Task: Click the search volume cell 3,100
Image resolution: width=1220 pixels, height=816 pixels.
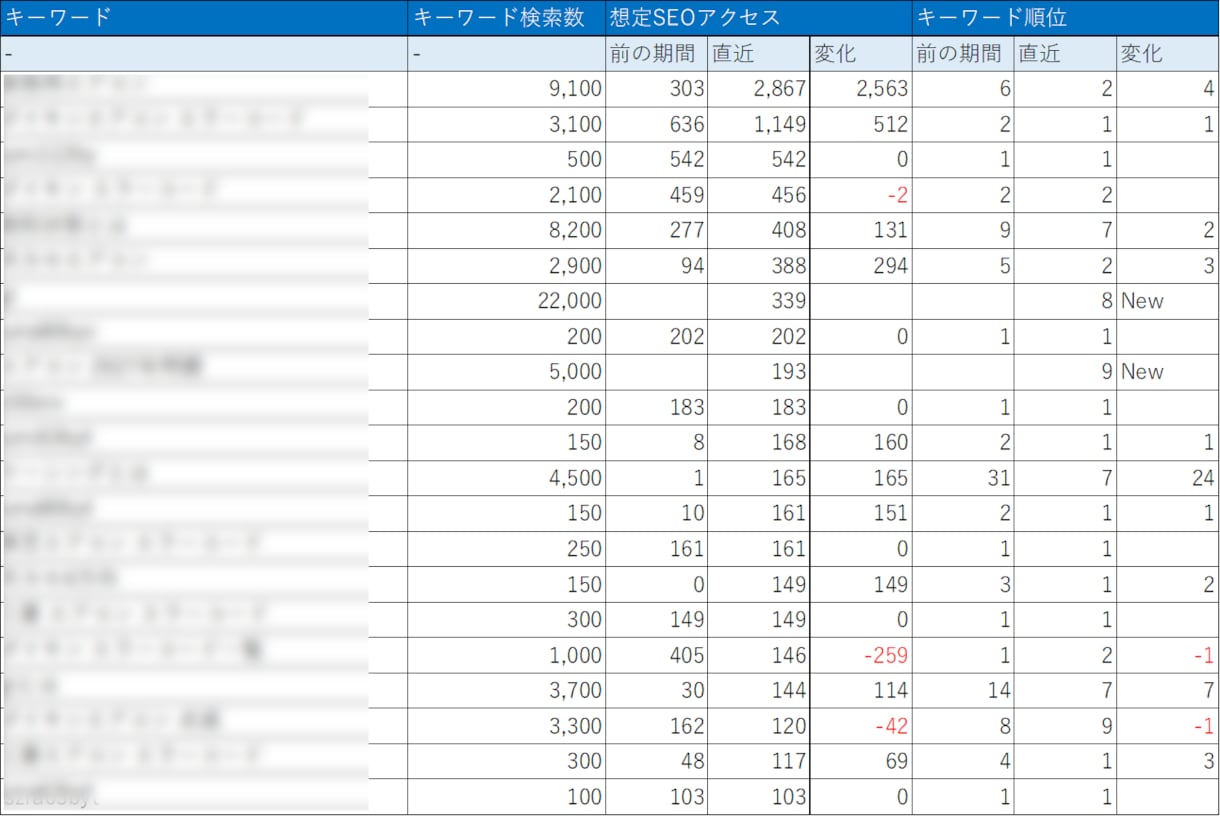Action: tap(507, 124)
